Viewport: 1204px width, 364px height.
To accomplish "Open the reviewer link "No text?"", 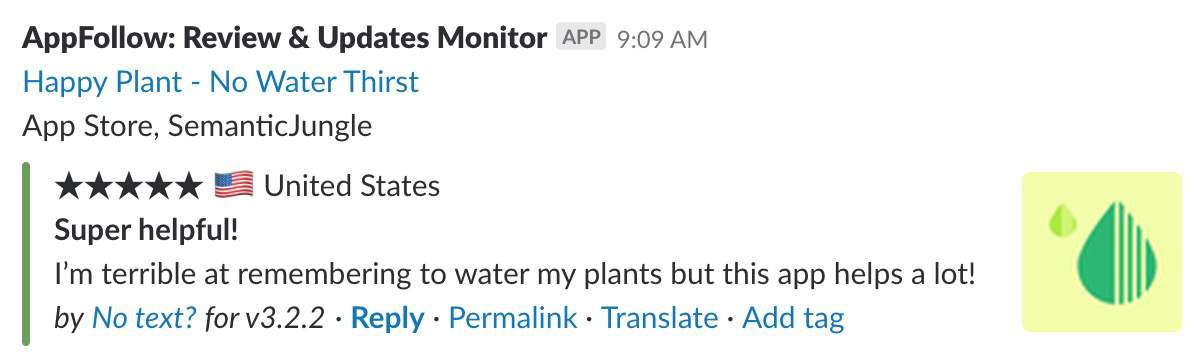I will [143, 318].
